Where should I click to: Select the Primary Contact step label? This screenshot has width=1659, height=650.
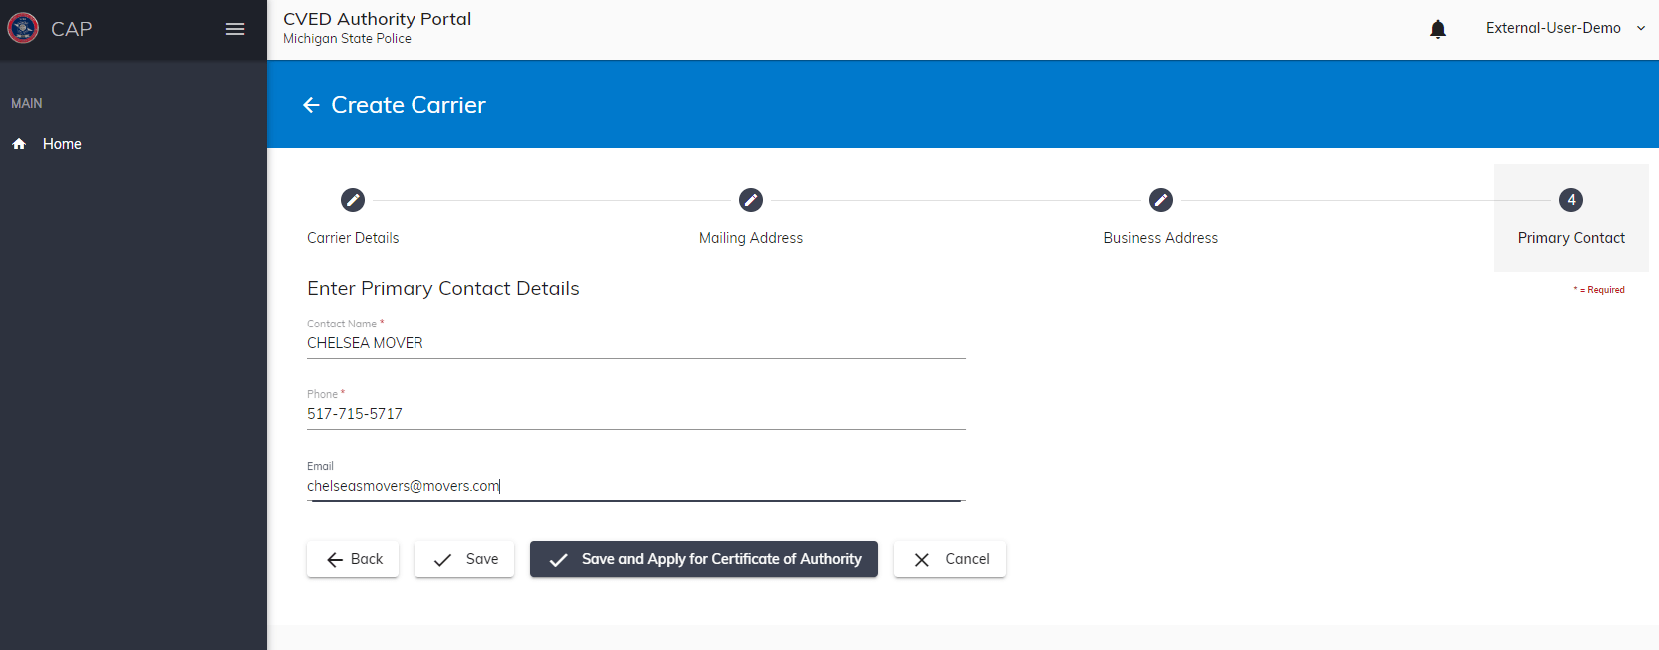pyautogui.click(x=1571, y=238)
